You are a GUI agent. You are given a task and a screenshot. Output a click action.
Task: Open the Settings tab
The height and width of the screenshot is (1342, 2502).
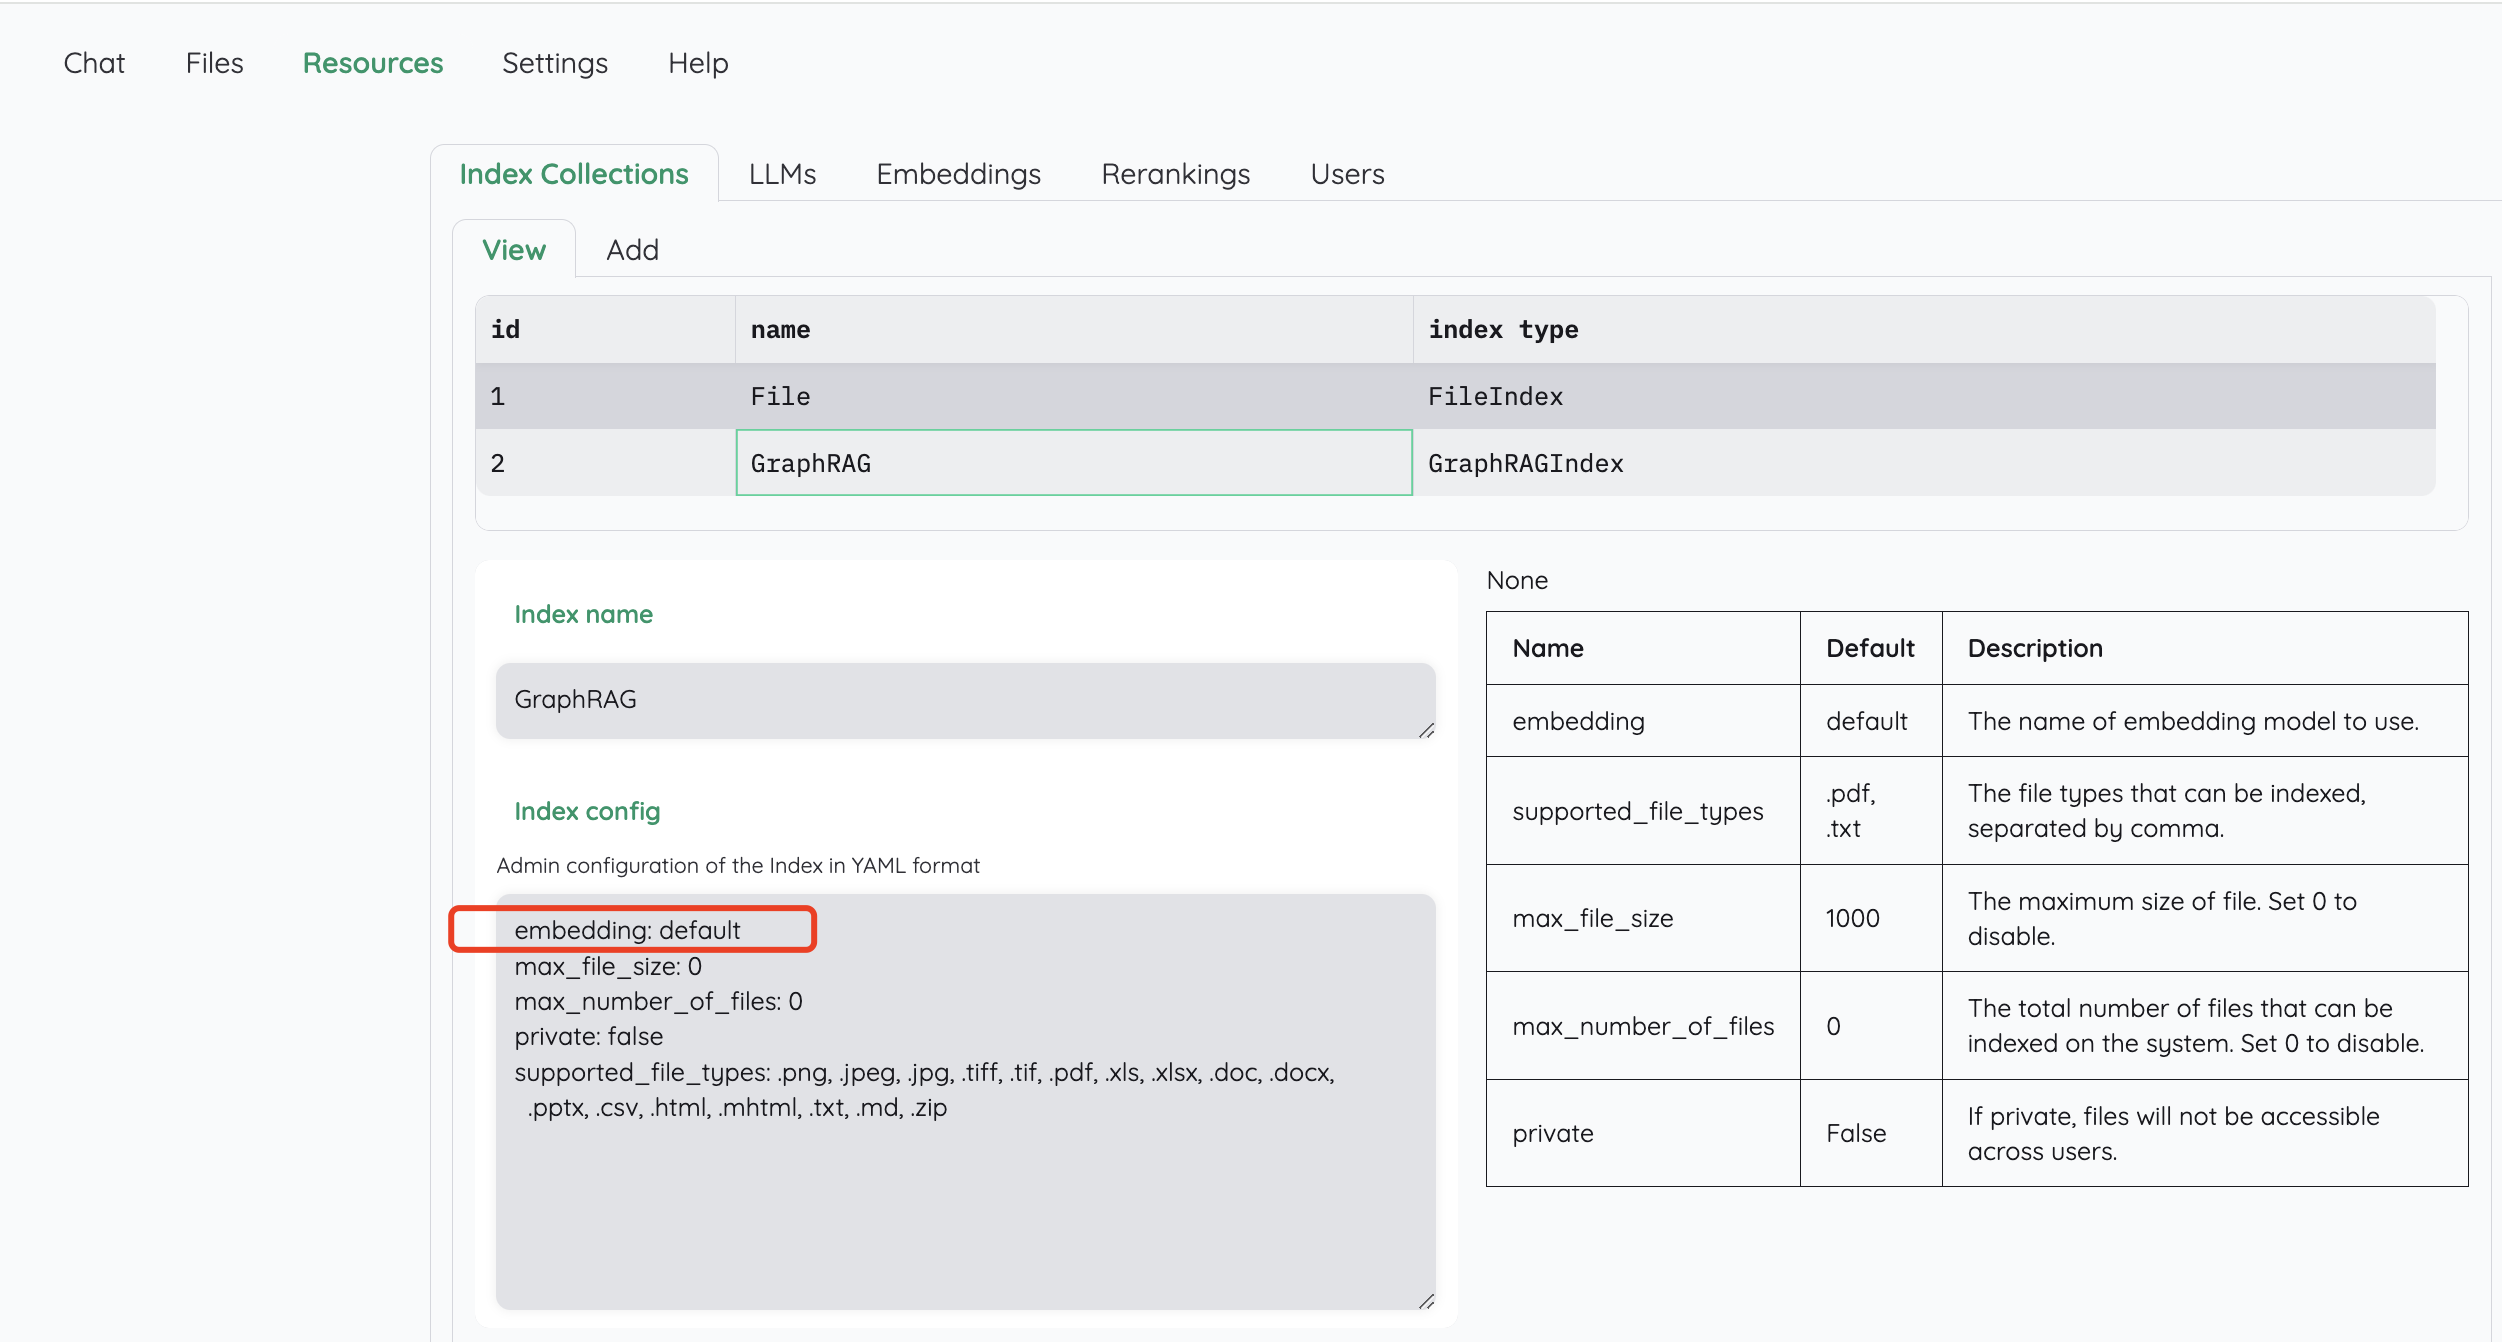554,63
